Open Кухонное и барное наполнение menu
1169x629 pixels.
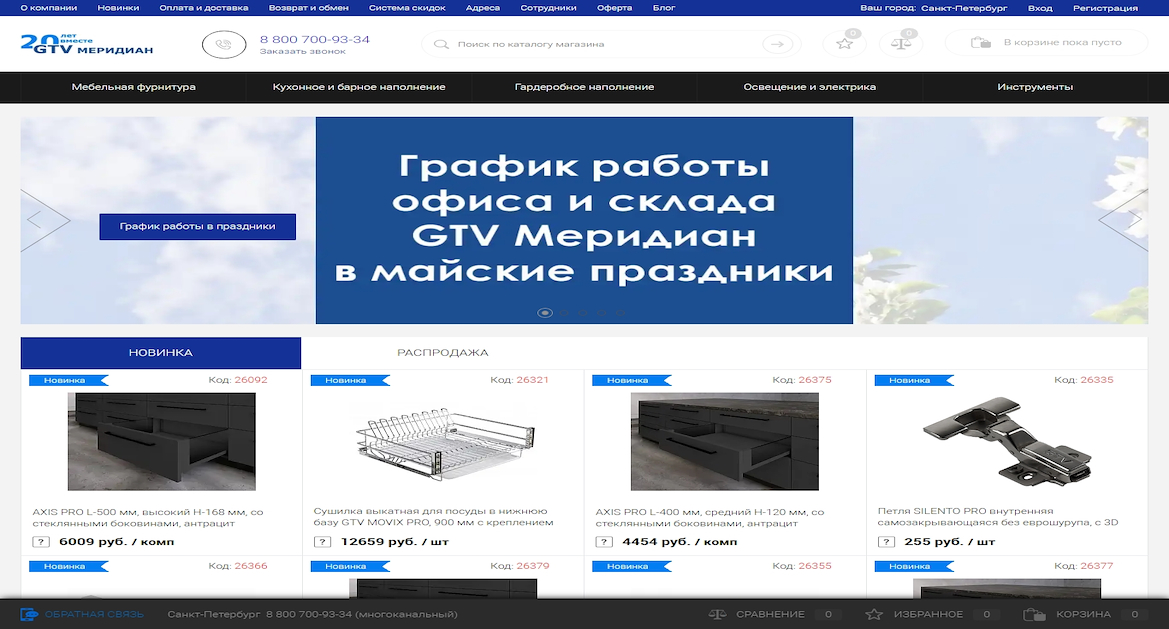pyautogui.click(x=359, y=87)
